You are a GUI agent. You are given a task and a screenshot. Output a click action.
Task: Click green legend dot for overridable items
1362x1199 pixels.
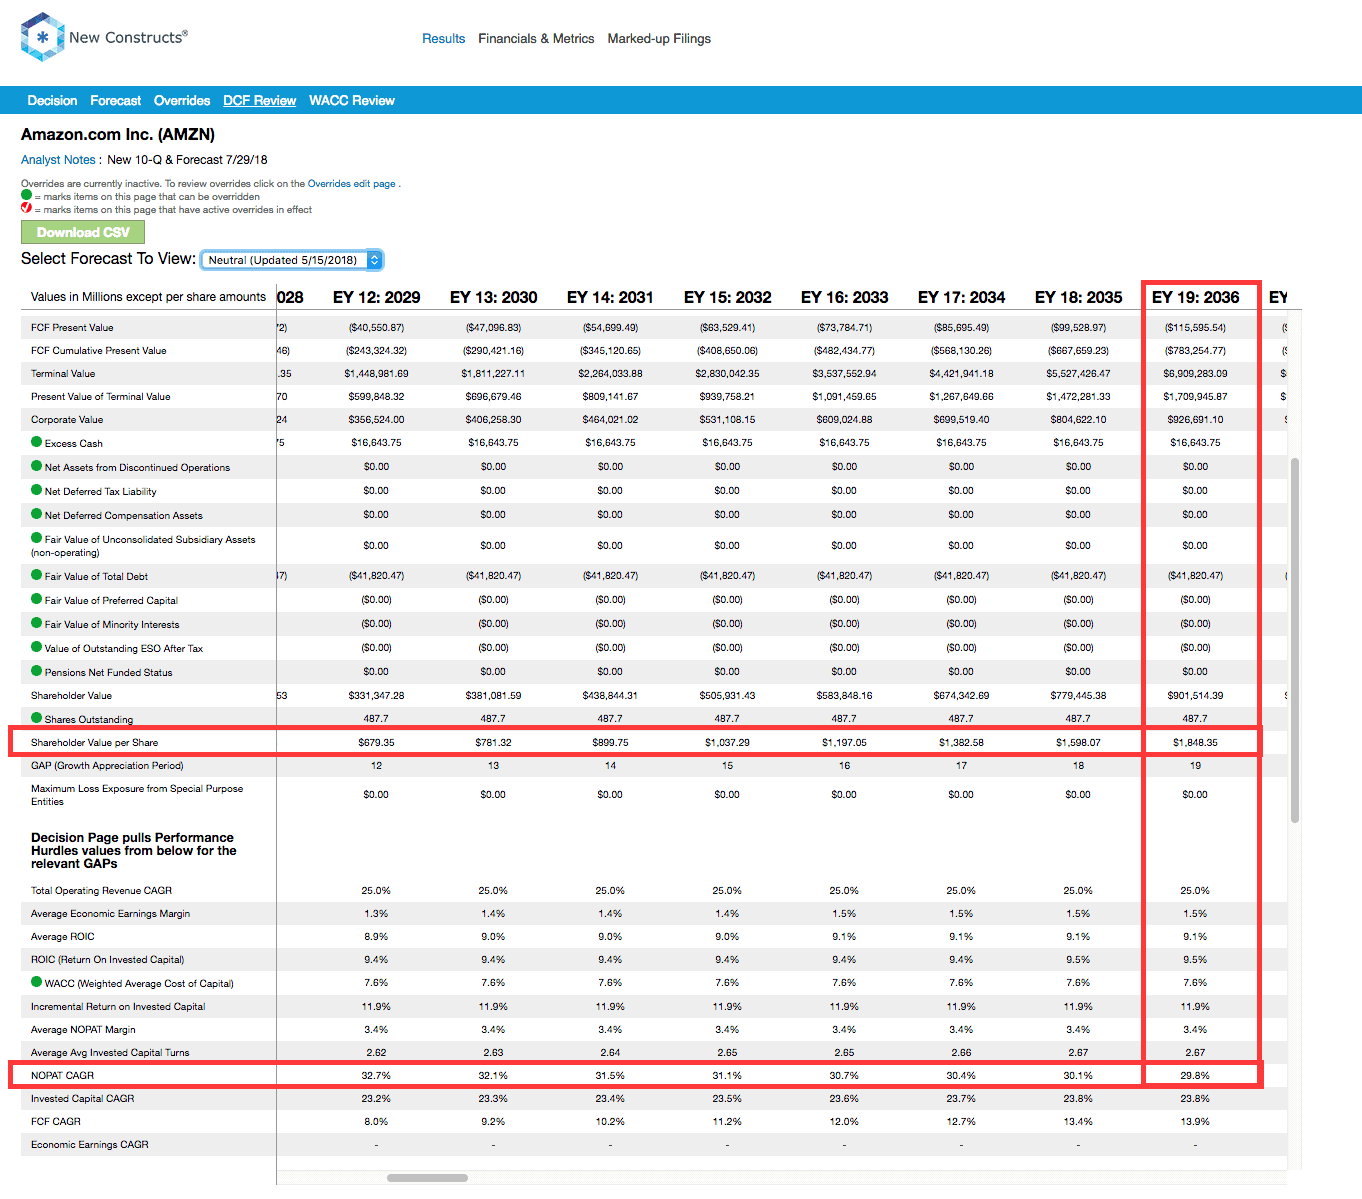click(x=27, y=196)
